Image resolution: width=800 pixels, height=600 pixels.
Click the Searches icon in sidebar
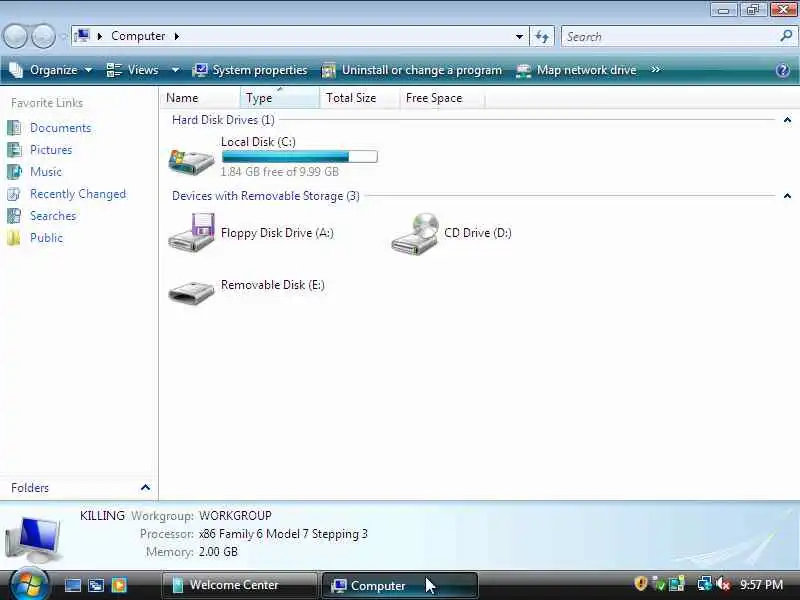14,216
